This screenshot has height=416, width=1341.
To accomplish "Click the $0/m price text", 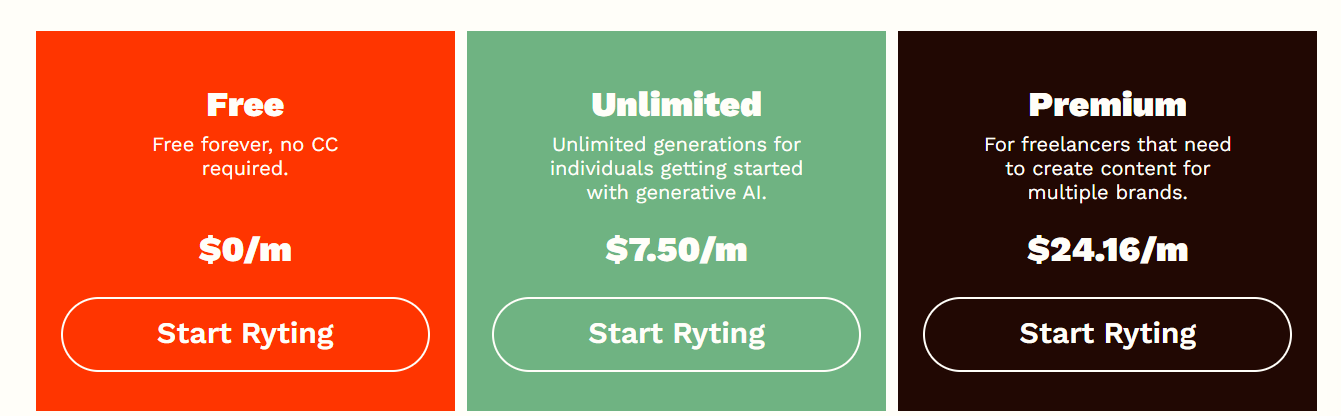I will tap(245, 249).
